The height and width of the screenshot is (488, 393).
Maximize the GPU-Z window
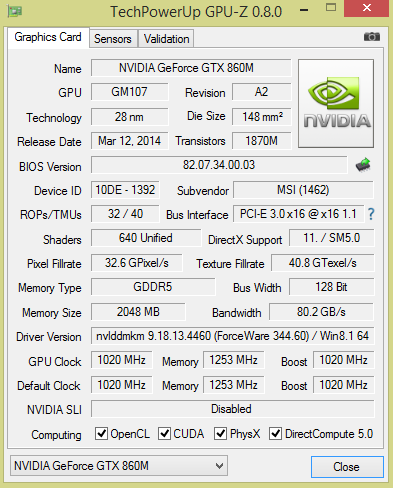point(331,8)
